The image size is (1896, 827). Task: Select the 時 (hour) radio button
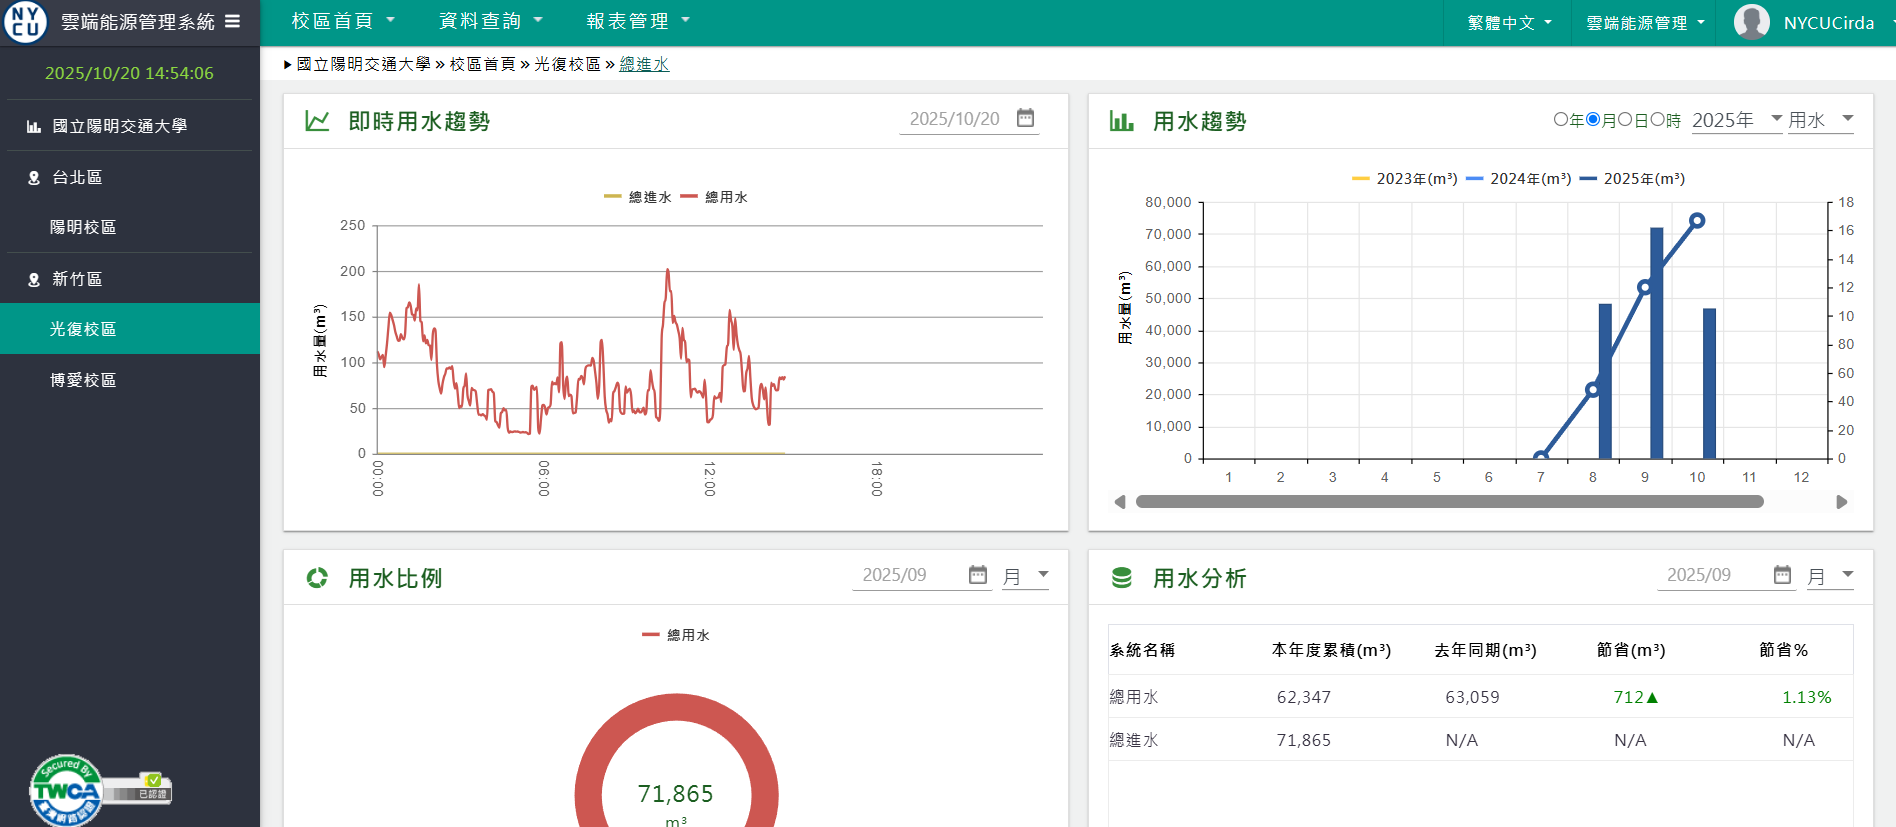click(1657, 119)
